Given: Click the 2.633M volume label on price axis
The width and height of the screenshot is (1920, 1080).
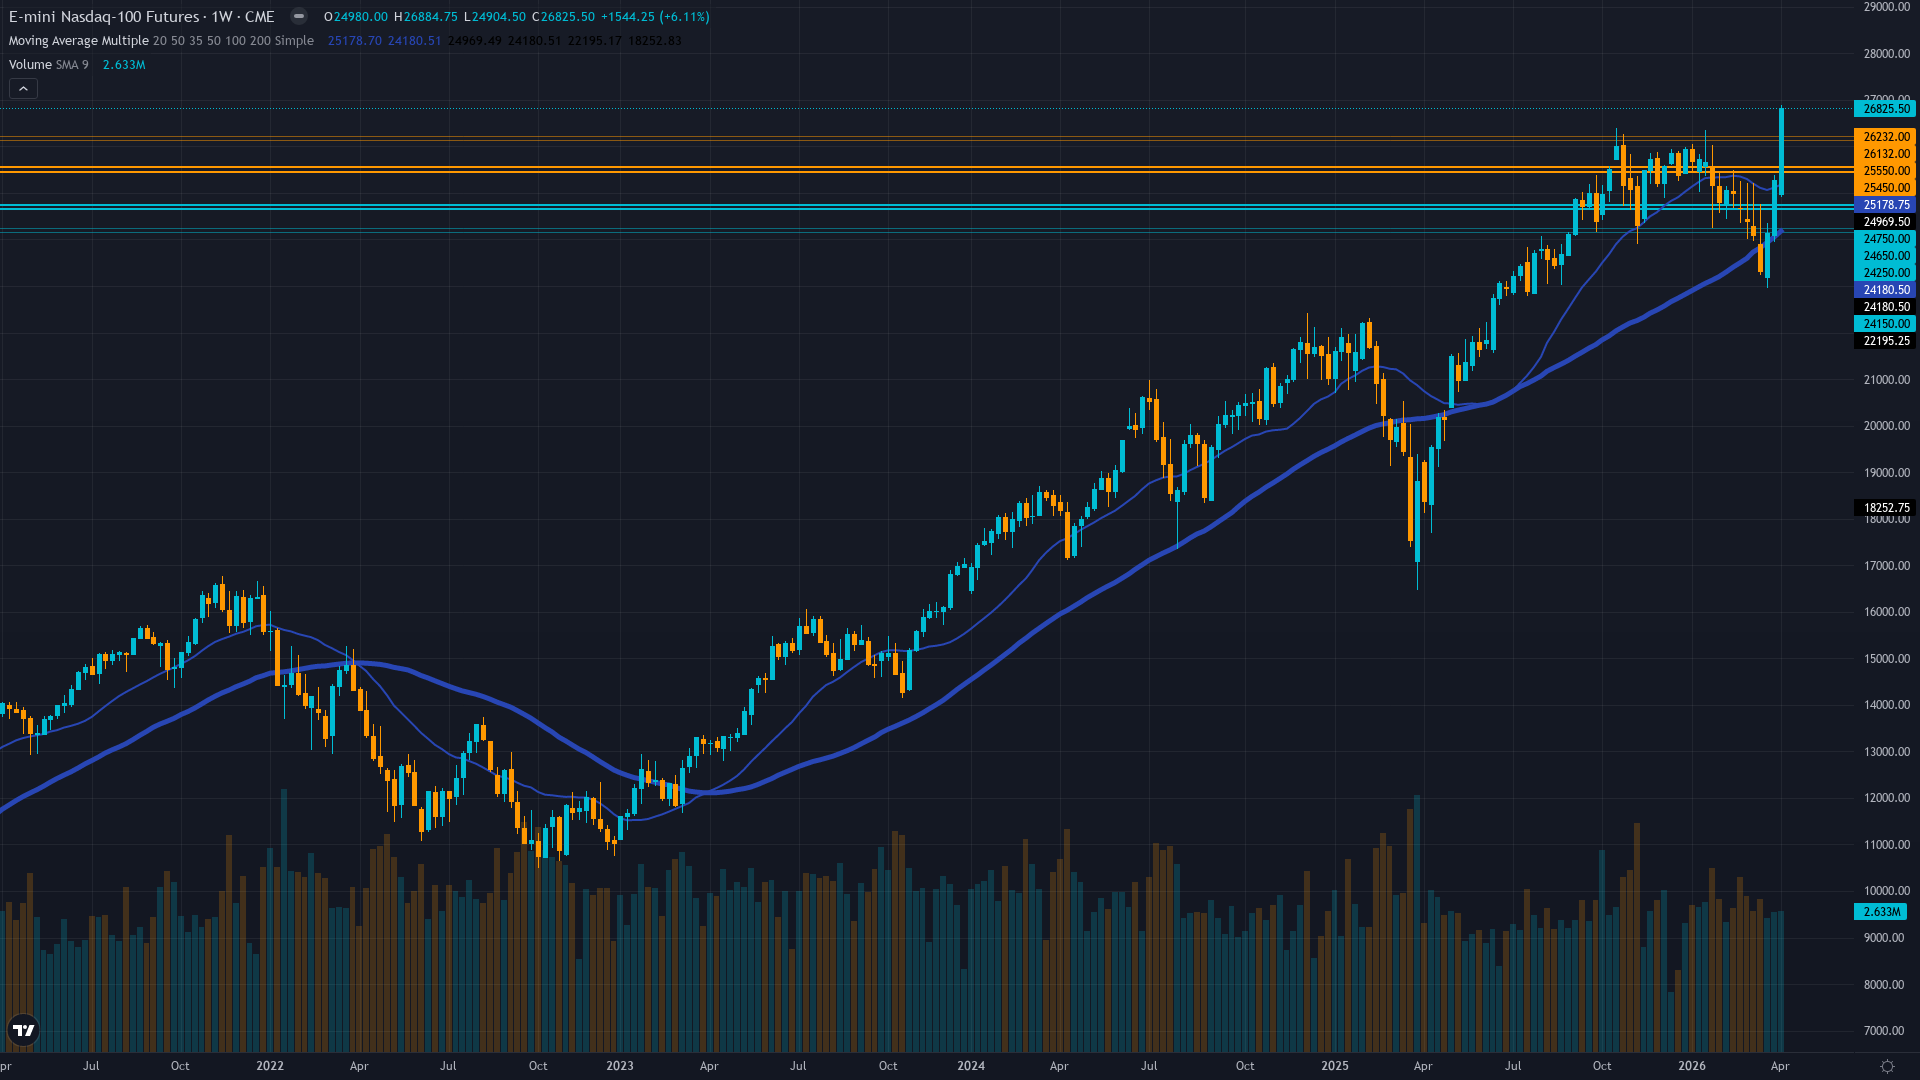Looking at the screenshot, I should (1881, 912).
